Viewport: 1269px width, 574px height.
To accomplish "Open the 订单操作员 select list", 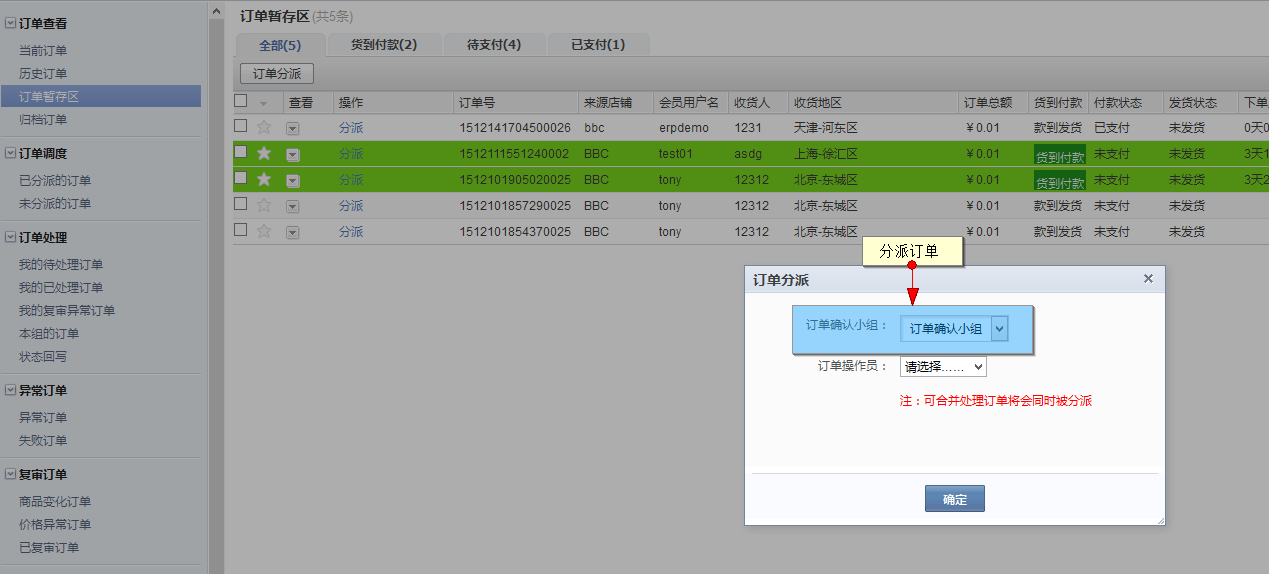I will point(942,367).
